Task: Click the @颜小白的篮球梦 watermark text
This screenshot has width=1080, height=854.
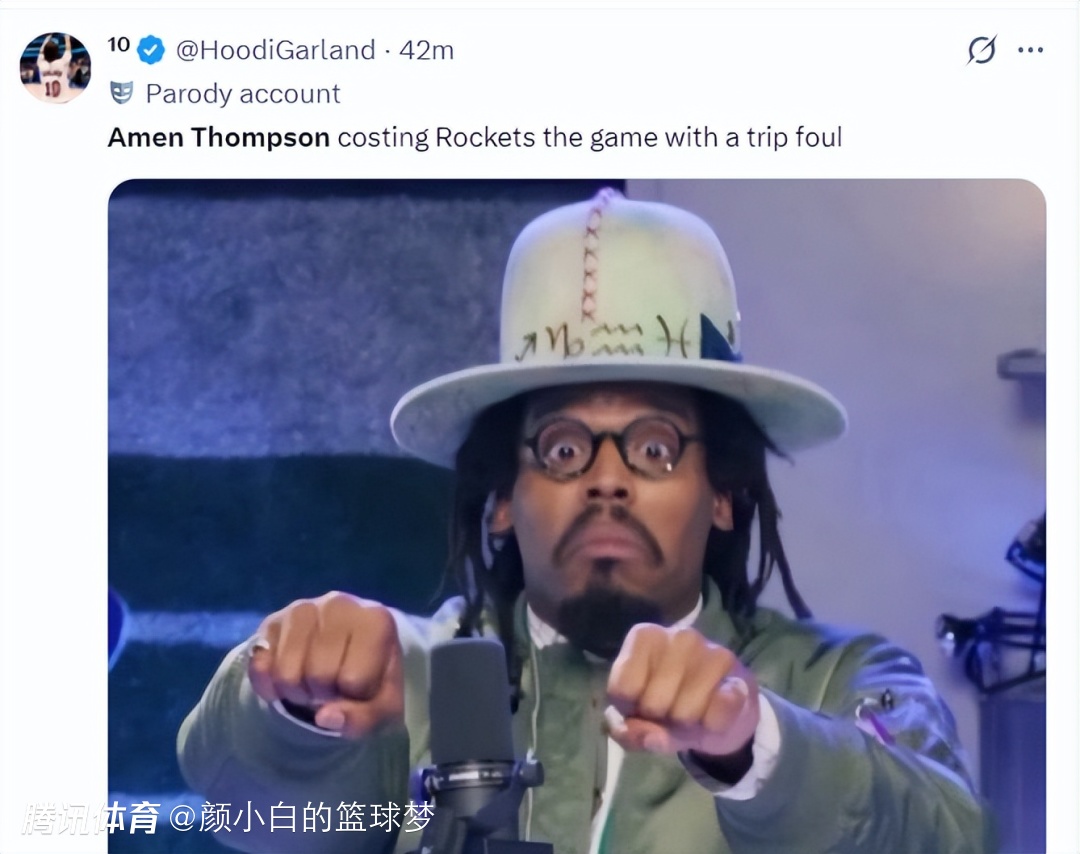Action: click(x=302, y=818)
